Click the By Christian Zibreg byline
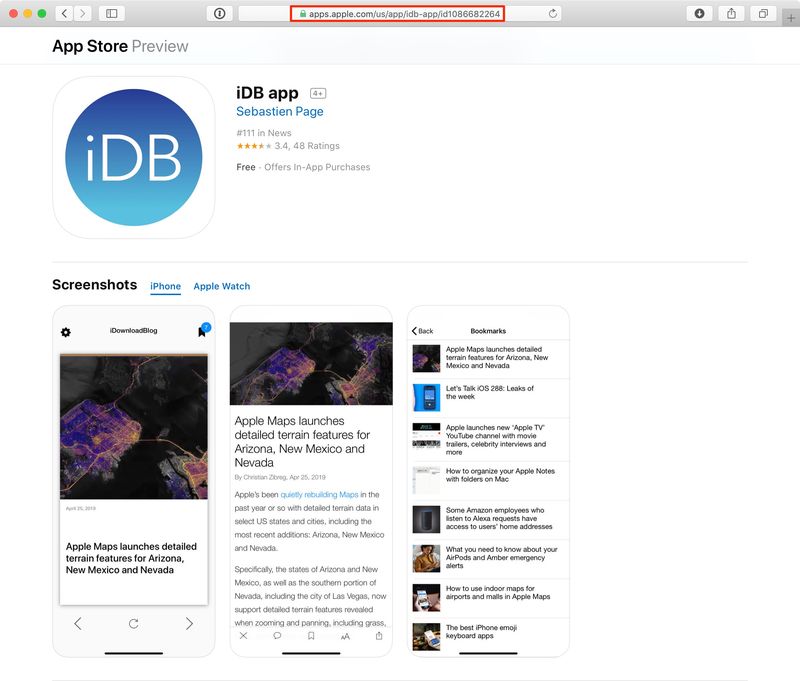This screenshot has width=800, height=681. pyautogui.click(x=280, y=477)
